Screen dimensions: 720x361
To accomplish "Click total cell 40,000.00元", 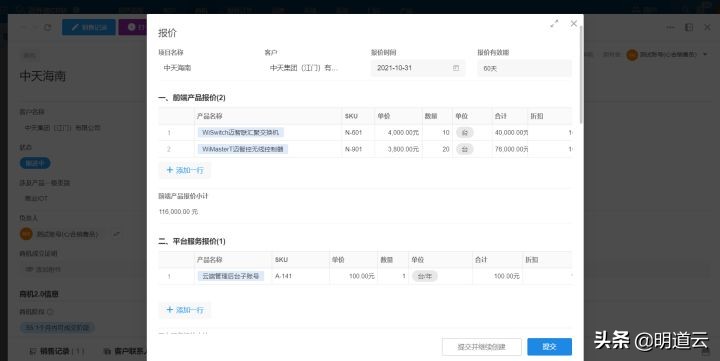I will (511, 132).
